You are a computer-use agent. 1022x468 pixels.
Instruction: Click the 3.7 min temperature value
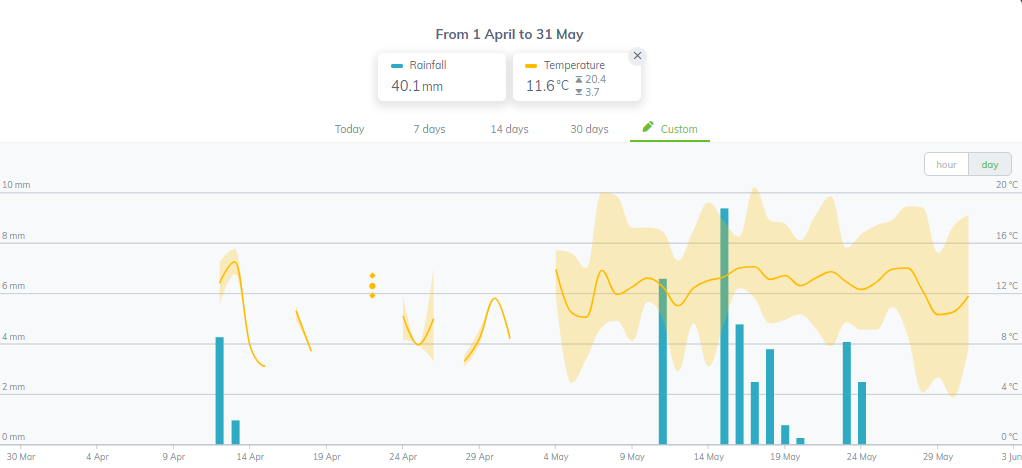(x=592, y=93)
